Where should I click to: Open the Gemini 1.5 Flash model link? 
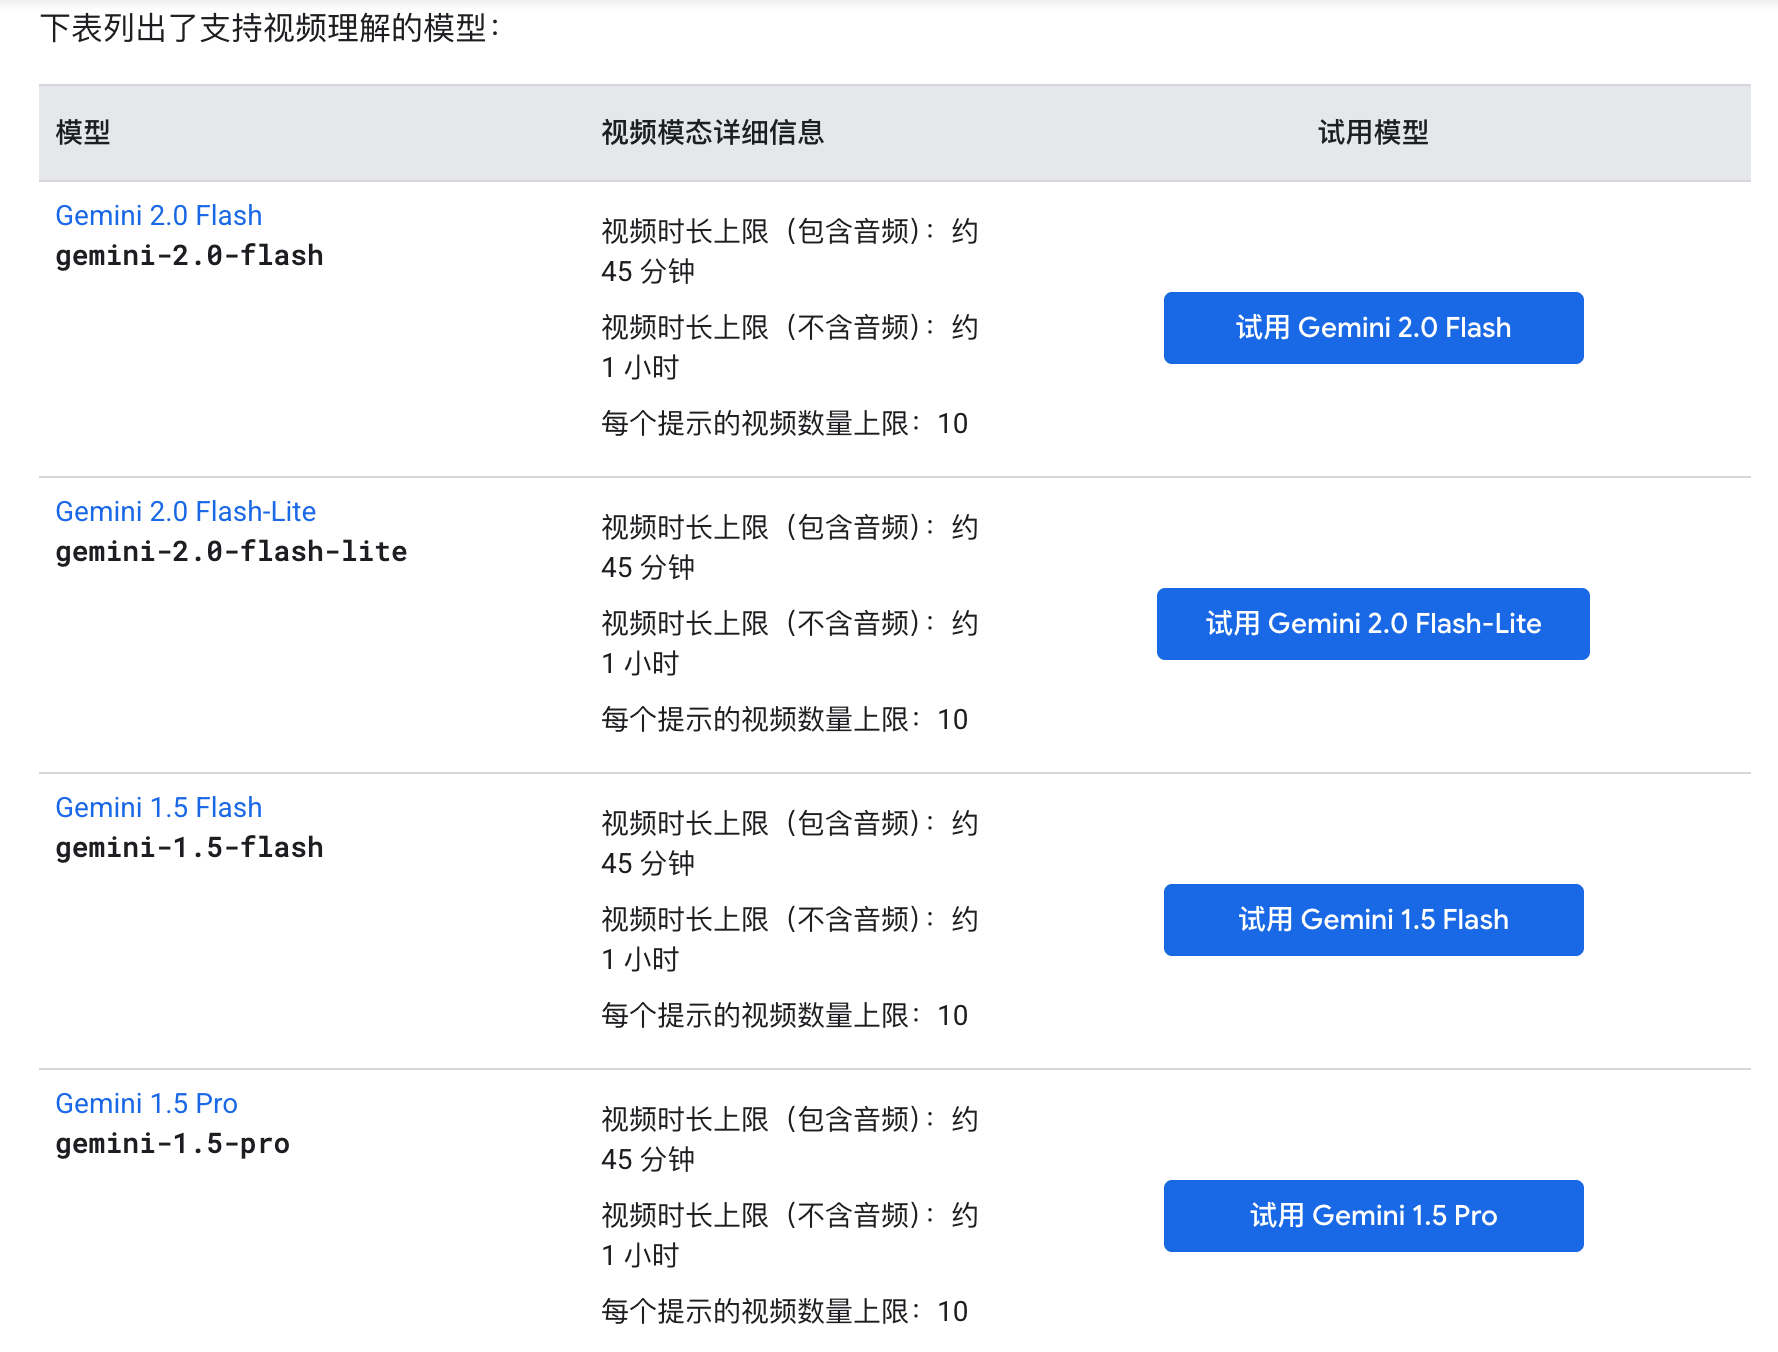click(x=158, y=807)
